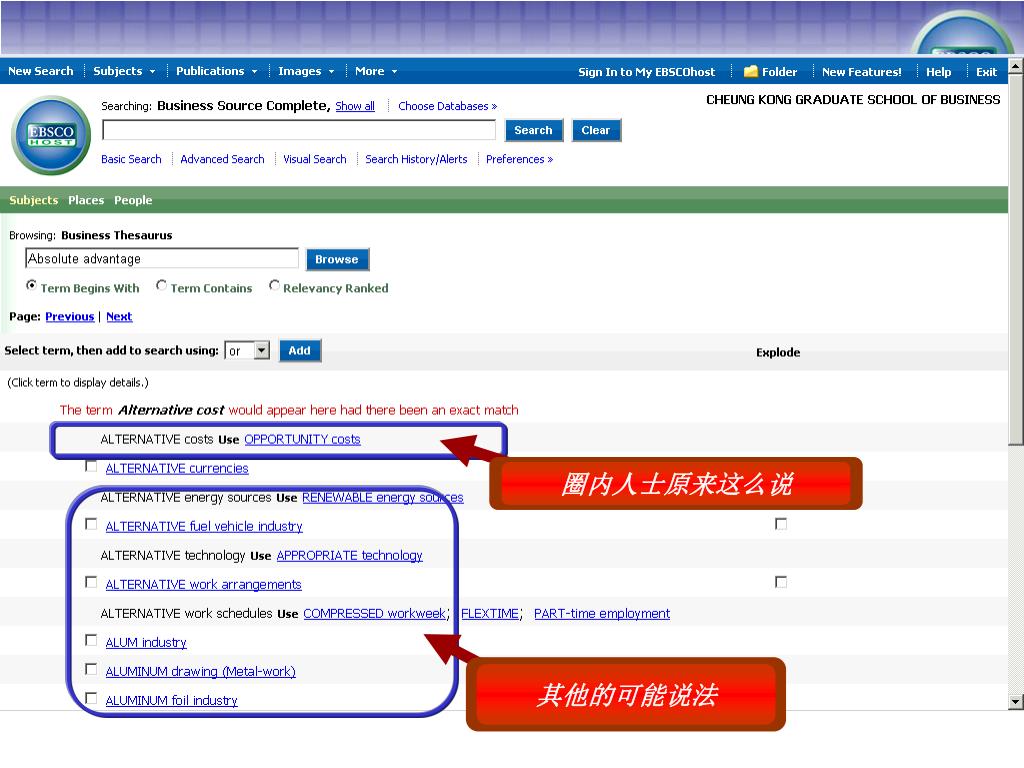Open the OPPORTUNITY costs term
The height and width of the screenshot is (768, 1024).
[x=302, y=439]
